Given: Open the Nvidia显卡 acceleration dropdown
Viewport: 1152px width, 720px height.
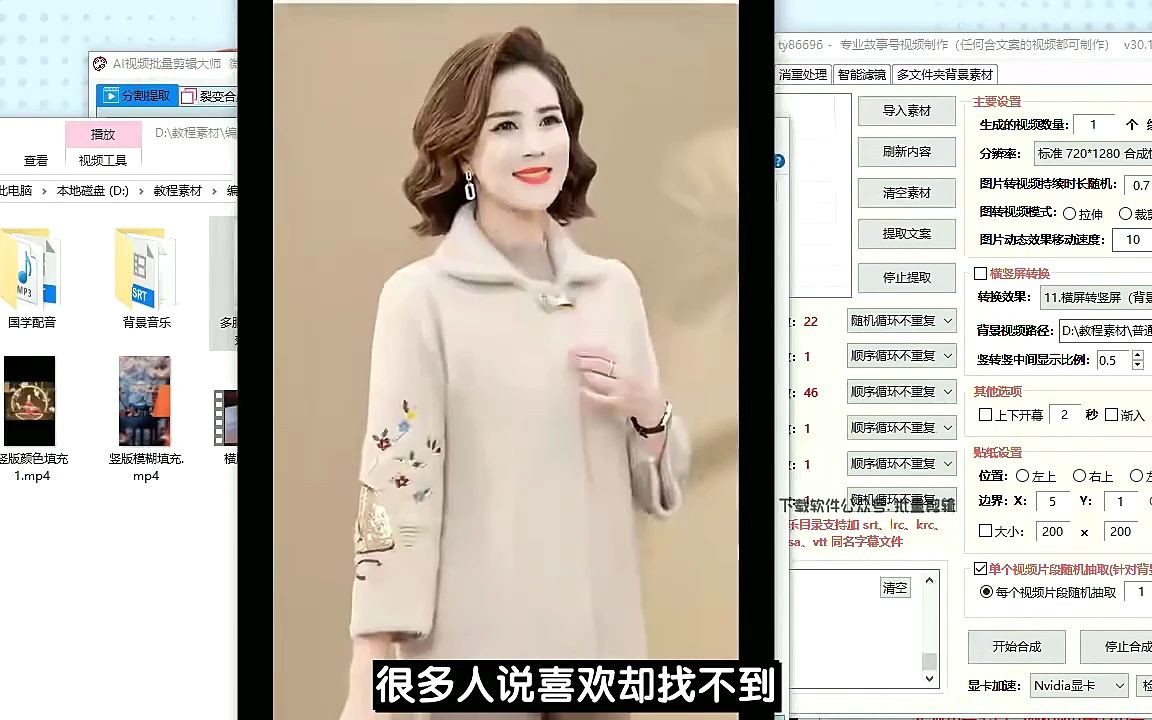Looking at the screenshot, I should click(1078, 686).
